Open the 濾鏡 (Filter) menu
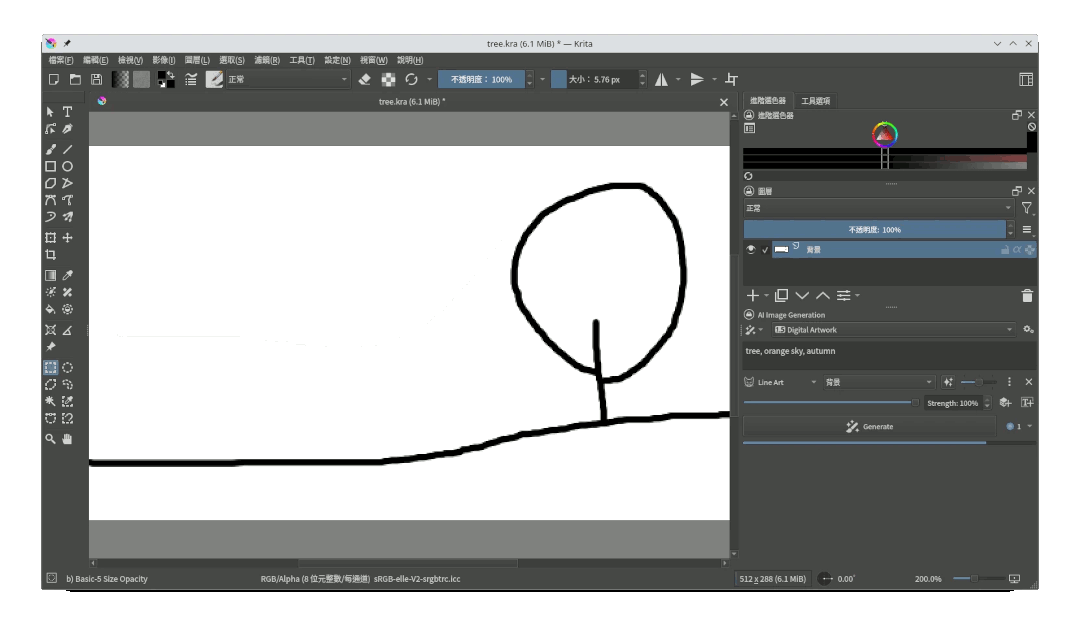1080x639 pixels. pyautogui.click(x=267, y=60)
